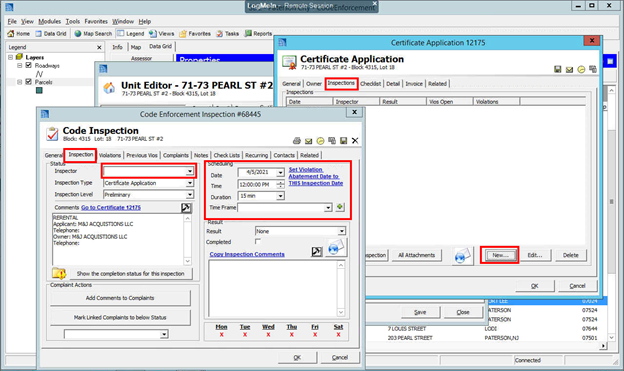This screenshot has height=371, width=624.
Task: Open the Time Frame dropdown
Action: [x=328, y=208]
